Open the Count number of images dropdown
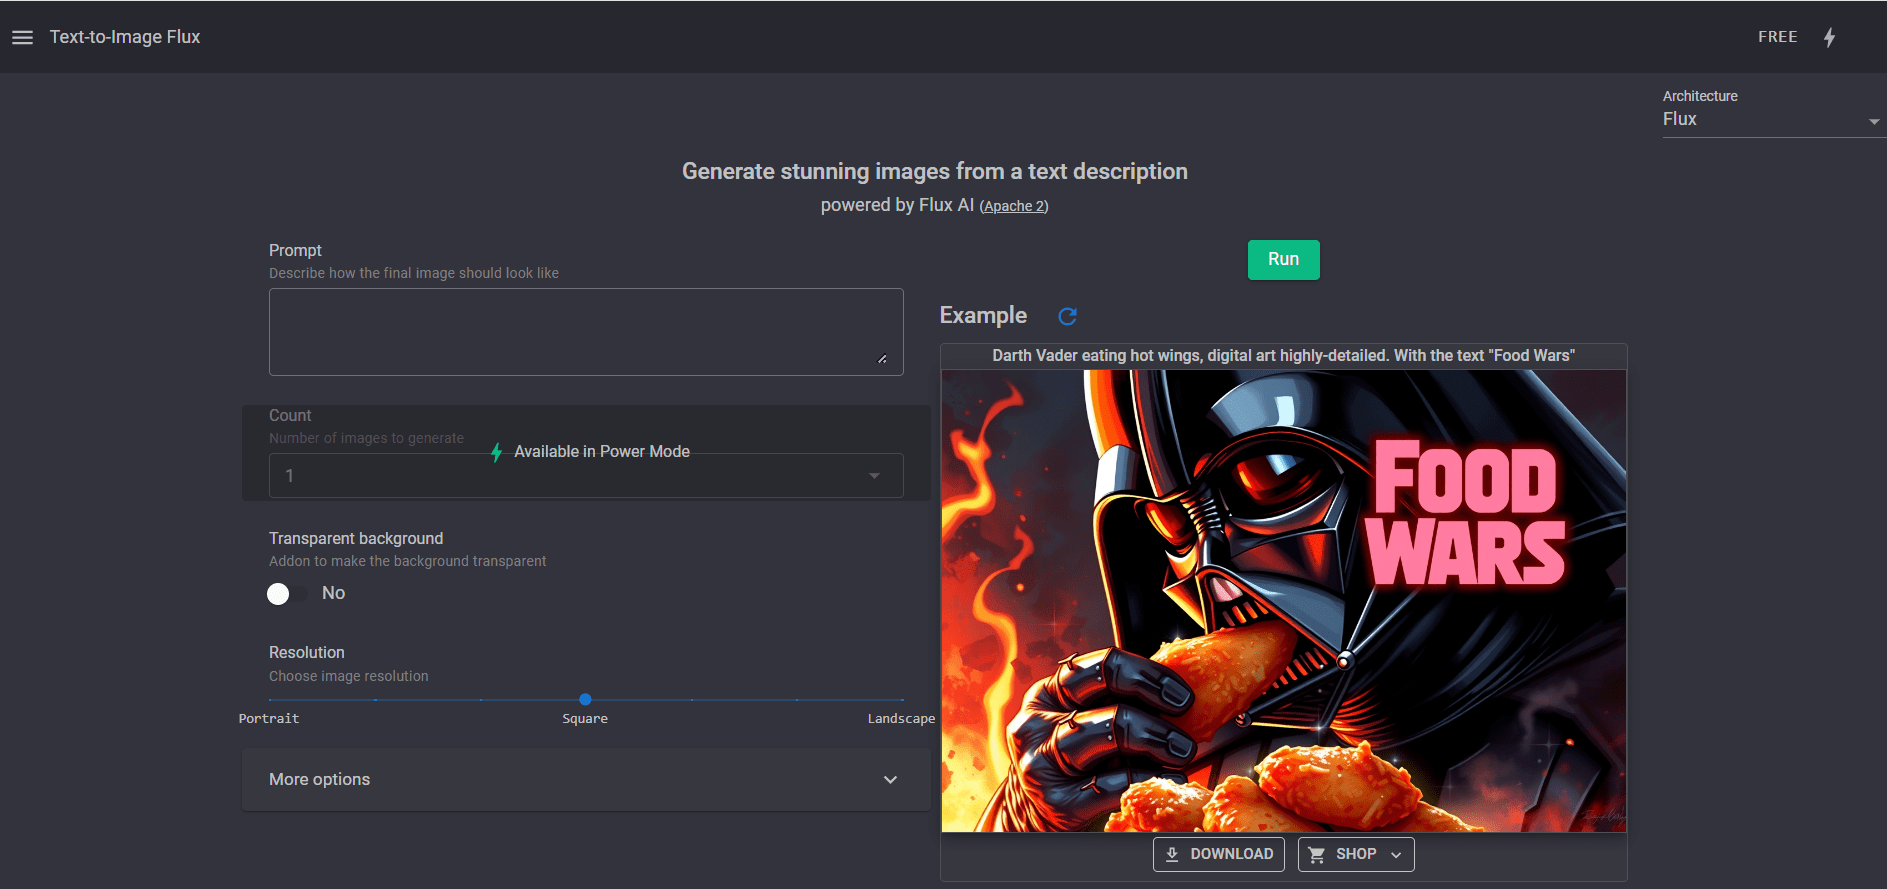 point(586,476)
